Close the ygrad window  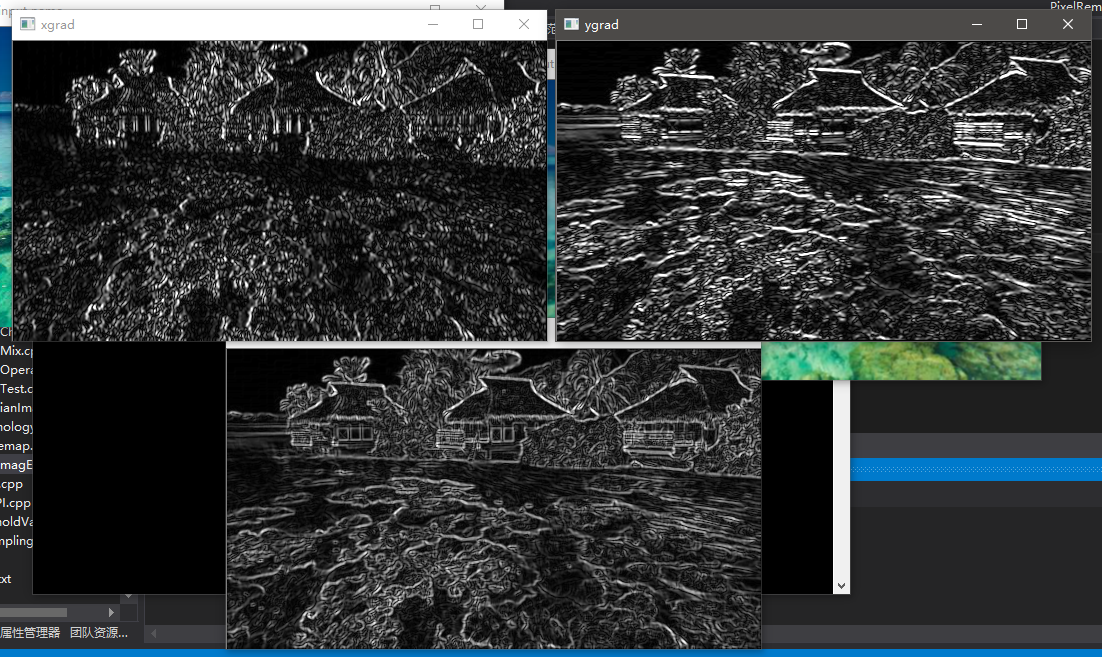pyautogui.click(x=1068, y=25)
